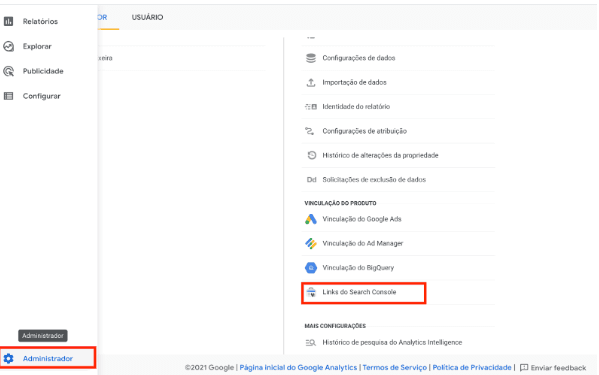Click the Dd icon for data deletion requests
Screen dimensions: 599x375
[x=311, y=179]
